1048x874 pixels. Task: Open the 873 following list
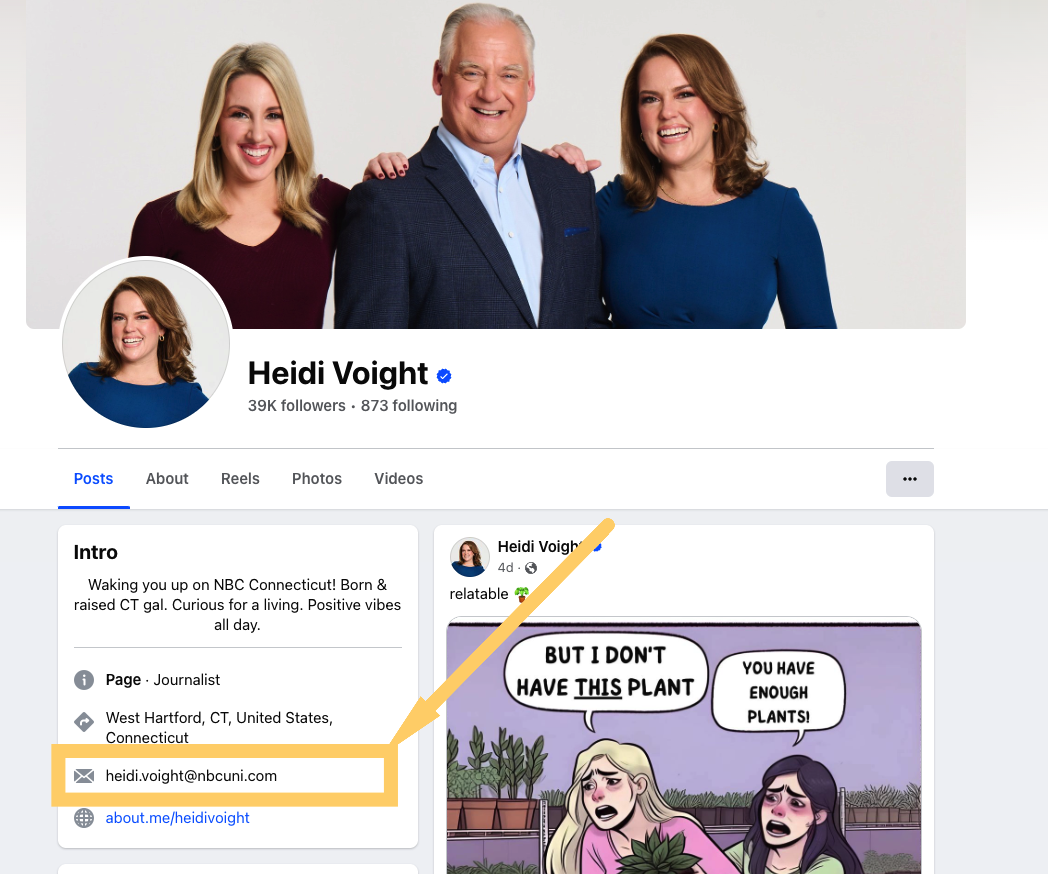click(x=409, y=406)
